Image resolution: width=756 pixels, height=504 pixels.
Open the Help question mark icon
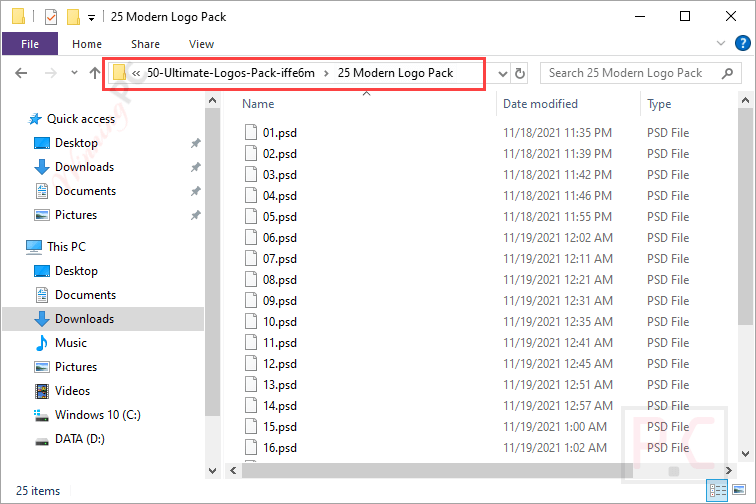[x=742, y=43]
